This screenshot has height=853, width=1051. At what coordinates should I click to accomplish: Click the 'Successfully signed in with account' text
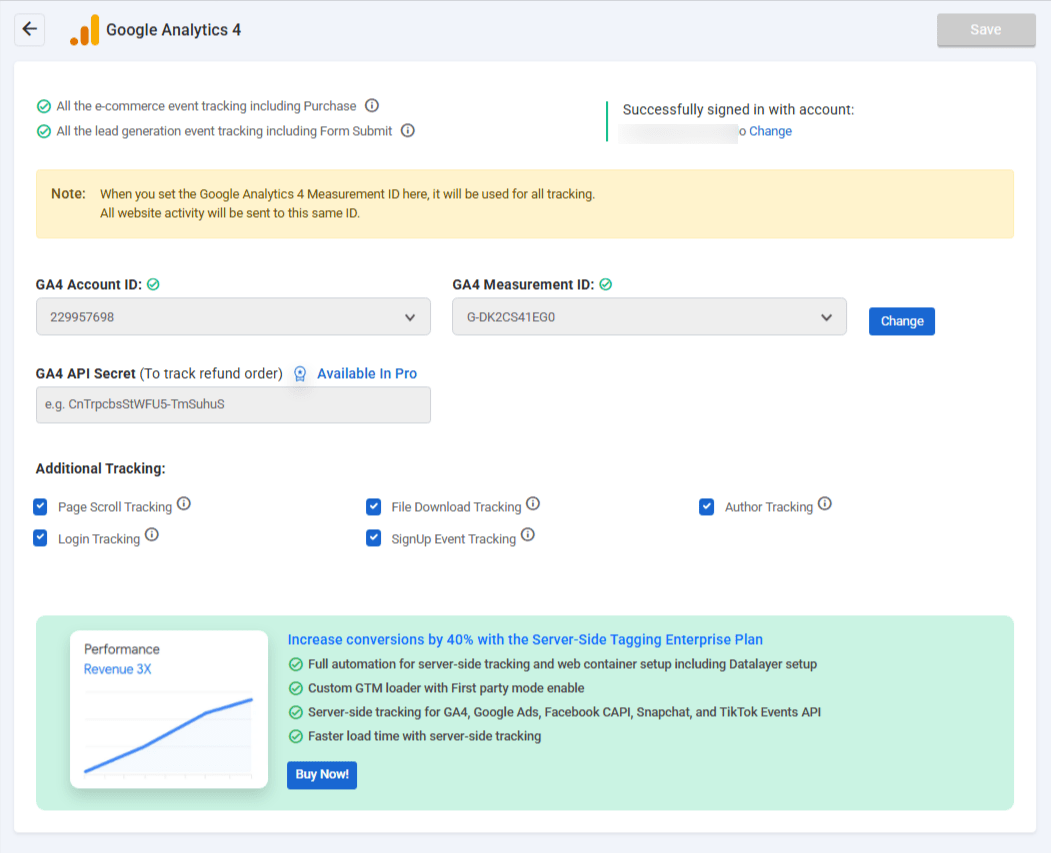tap(738, 110)
